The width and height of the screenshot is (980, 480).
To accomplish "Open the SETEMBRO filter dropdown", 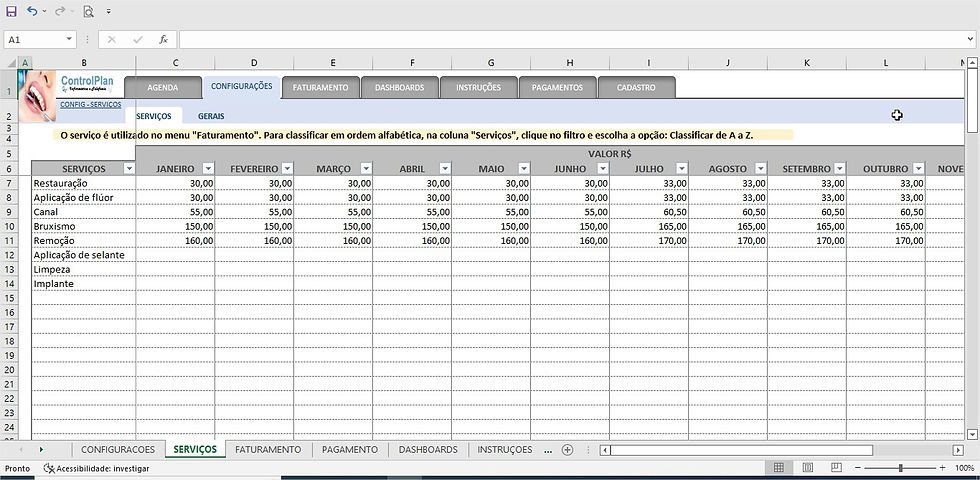I will [x=839, y=169].
